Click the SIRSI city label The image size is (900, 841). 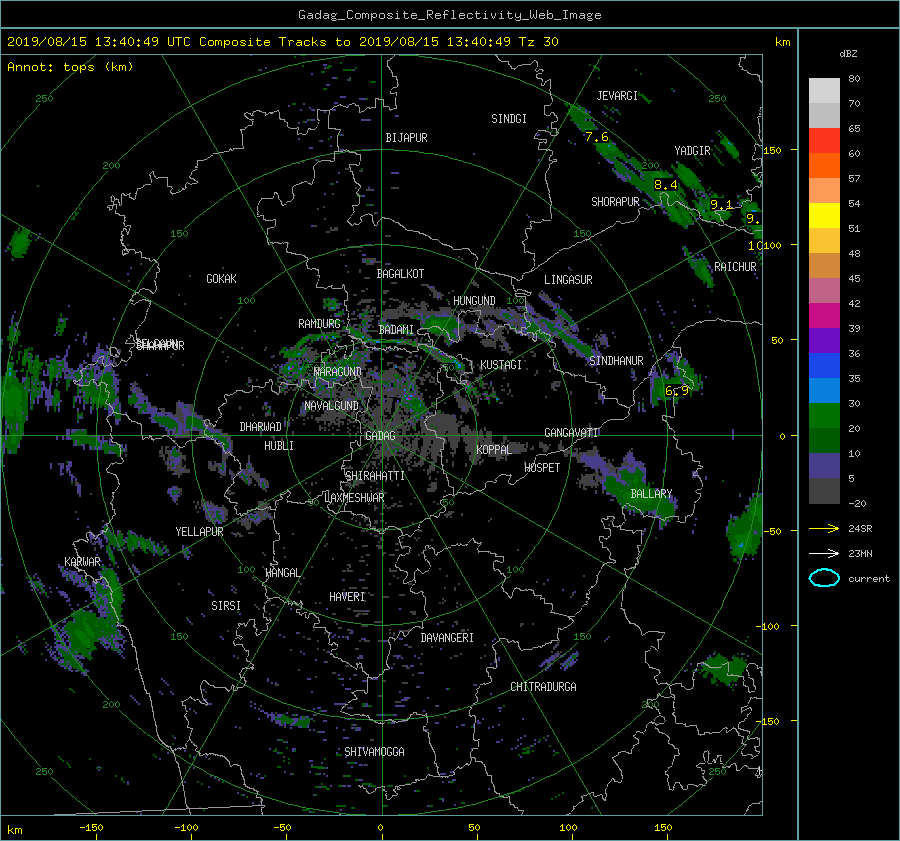tap(226, 606)
